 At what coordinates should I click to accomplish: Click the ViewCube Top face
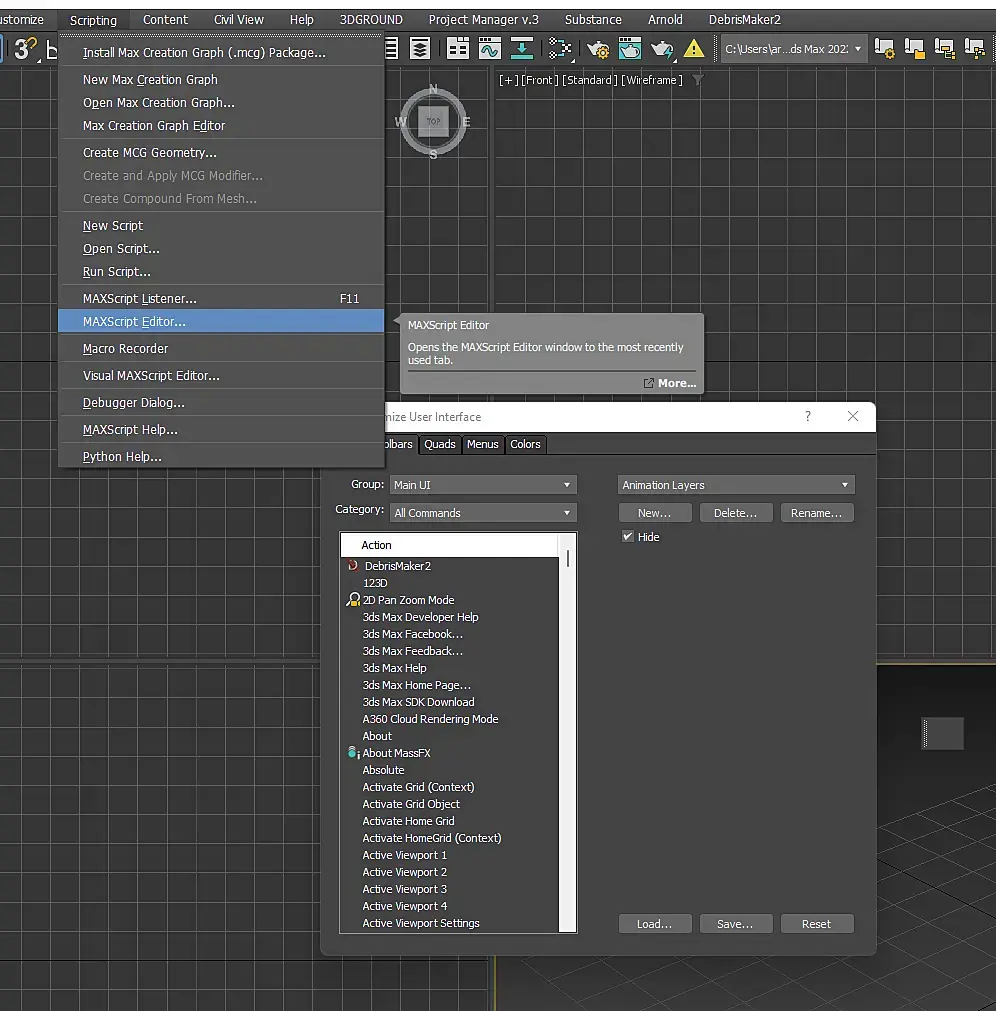[433, 121]
